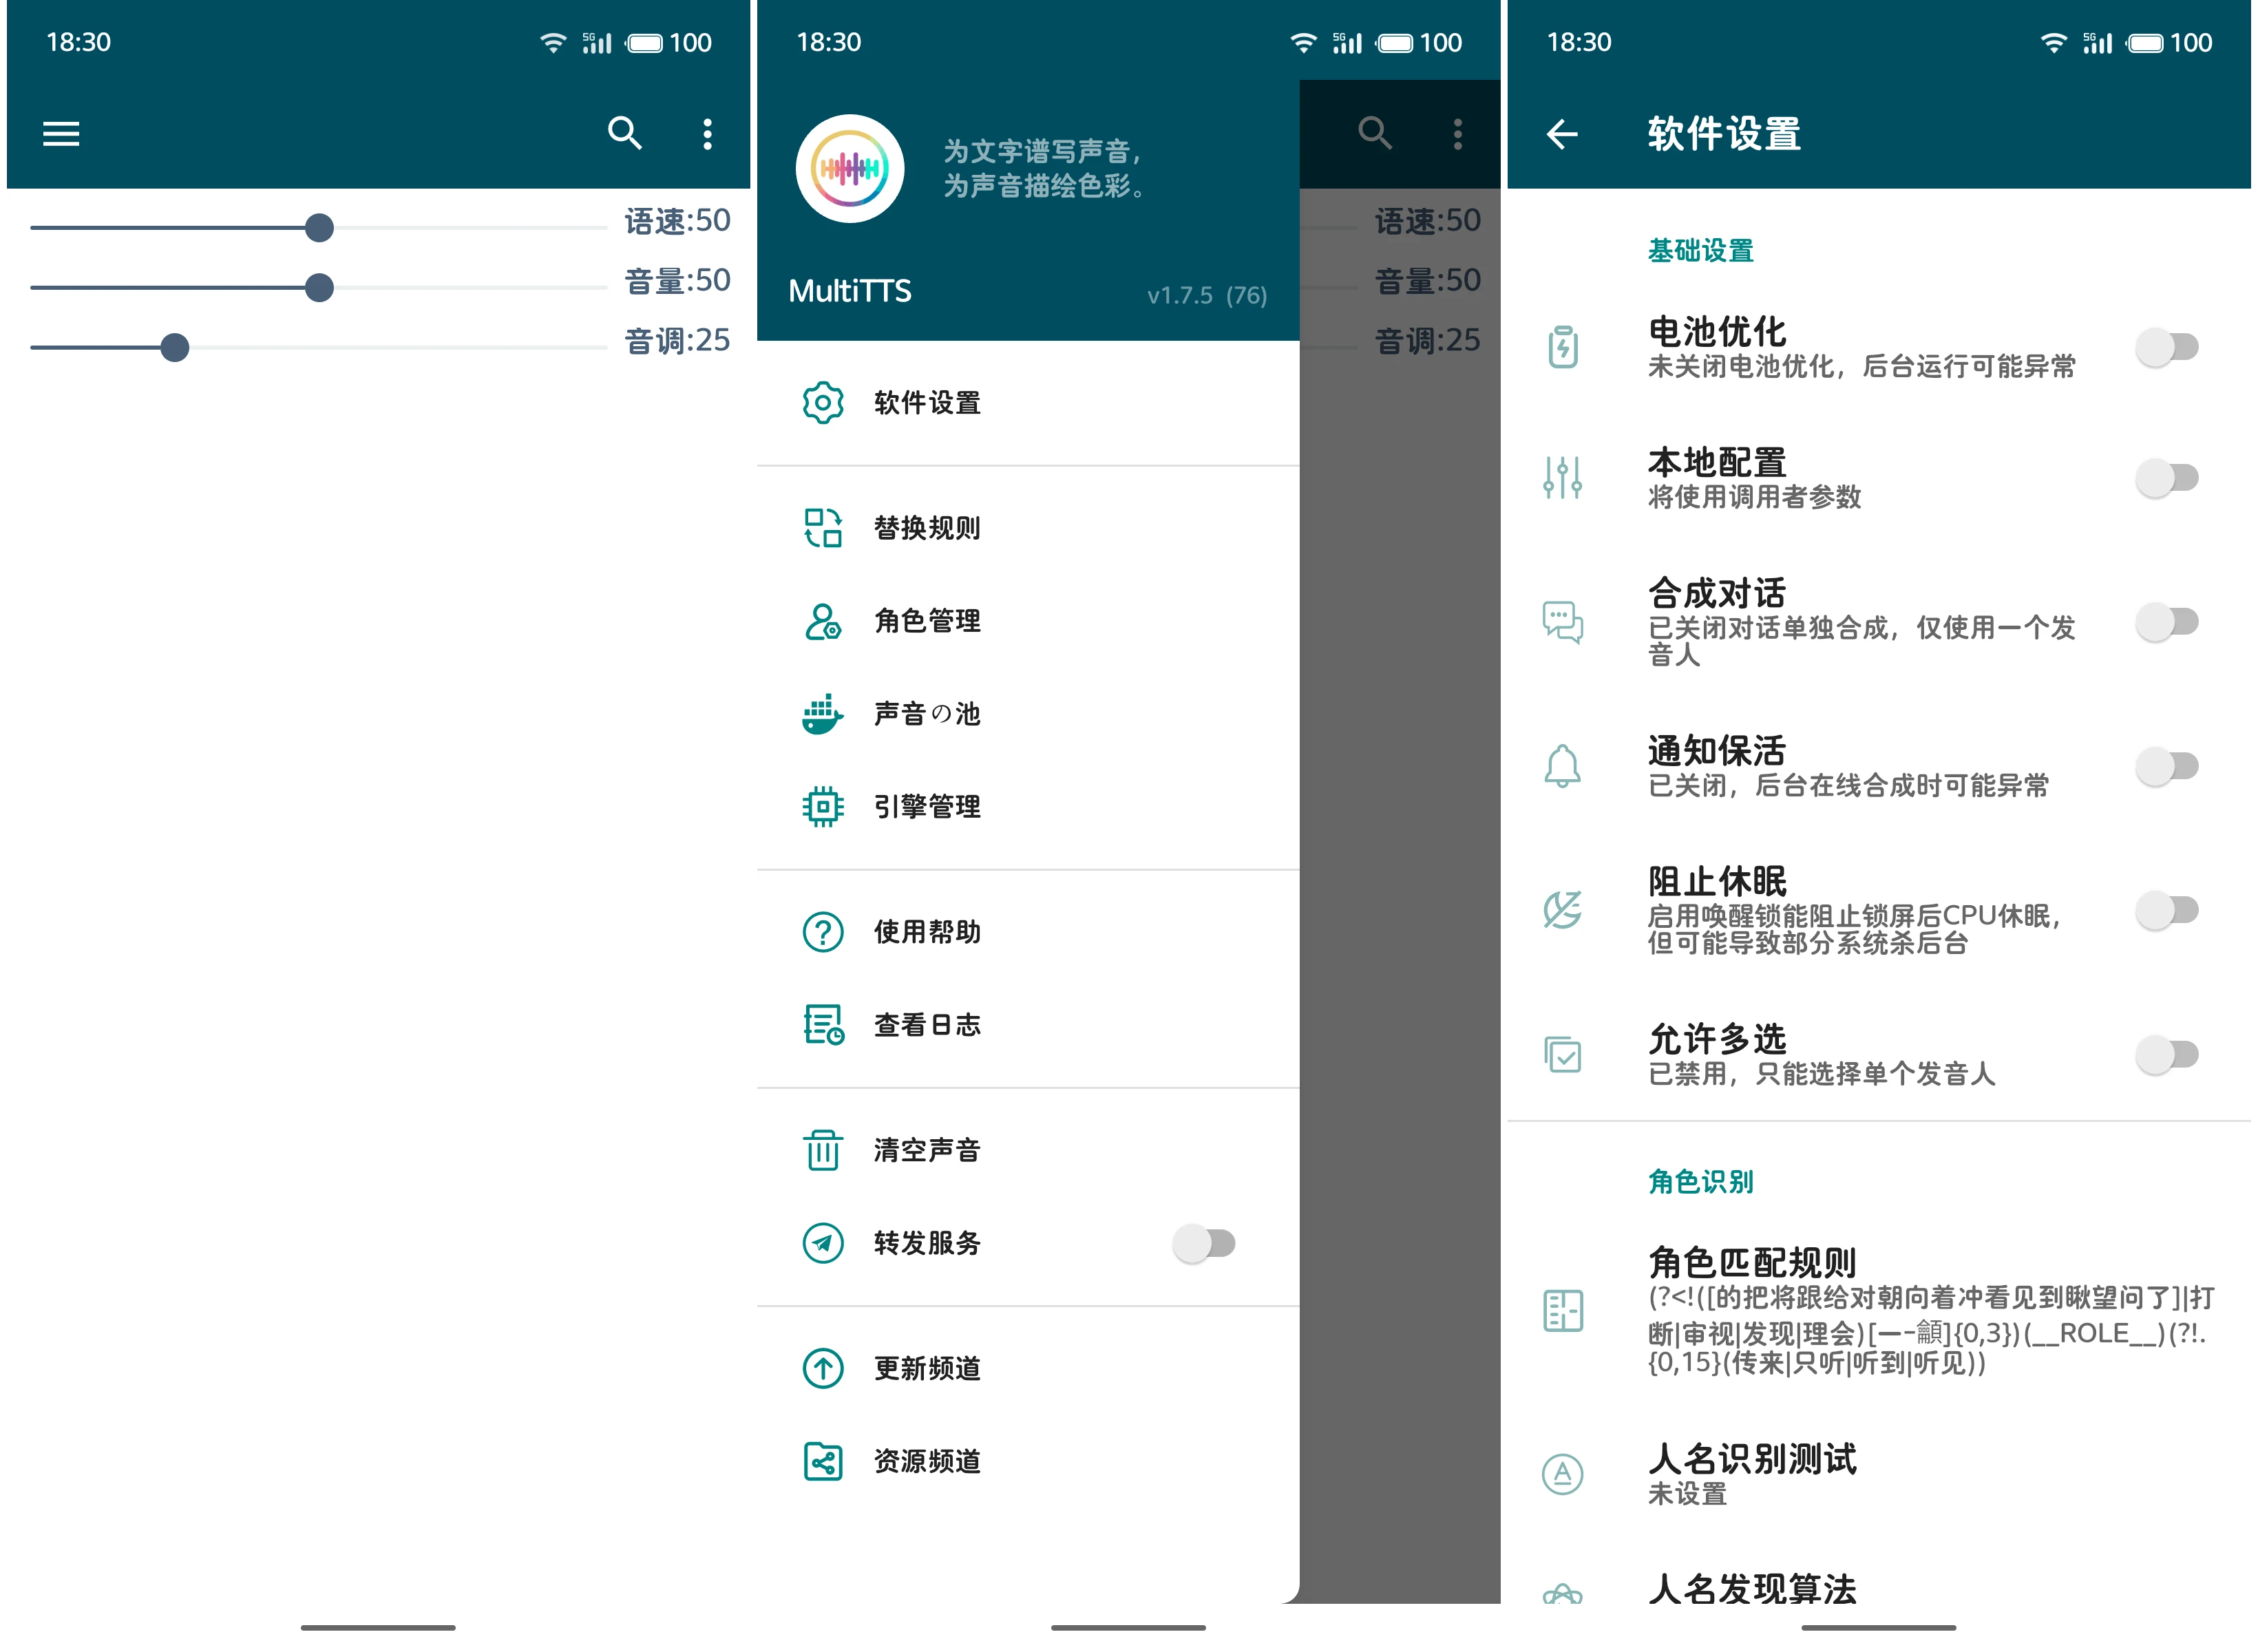Viewport: 2258px width, 1652px height.
Task: Open the hamburger menu on the main screen
Action: (x=61, y=134)
